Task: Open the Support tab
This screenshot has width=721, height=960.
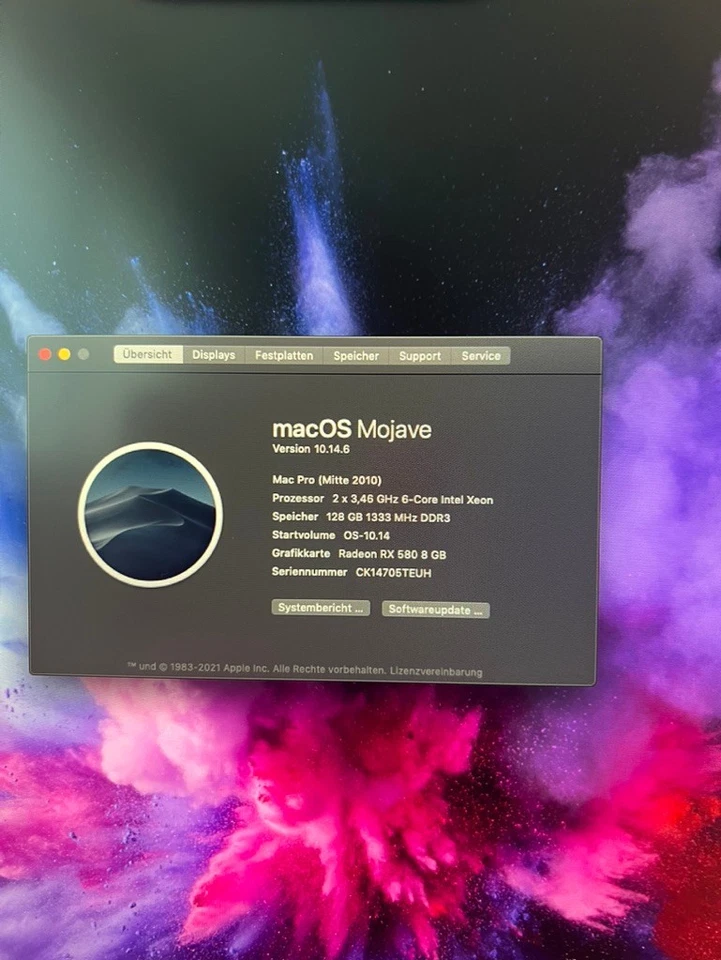Action: (x=420, y=356)
